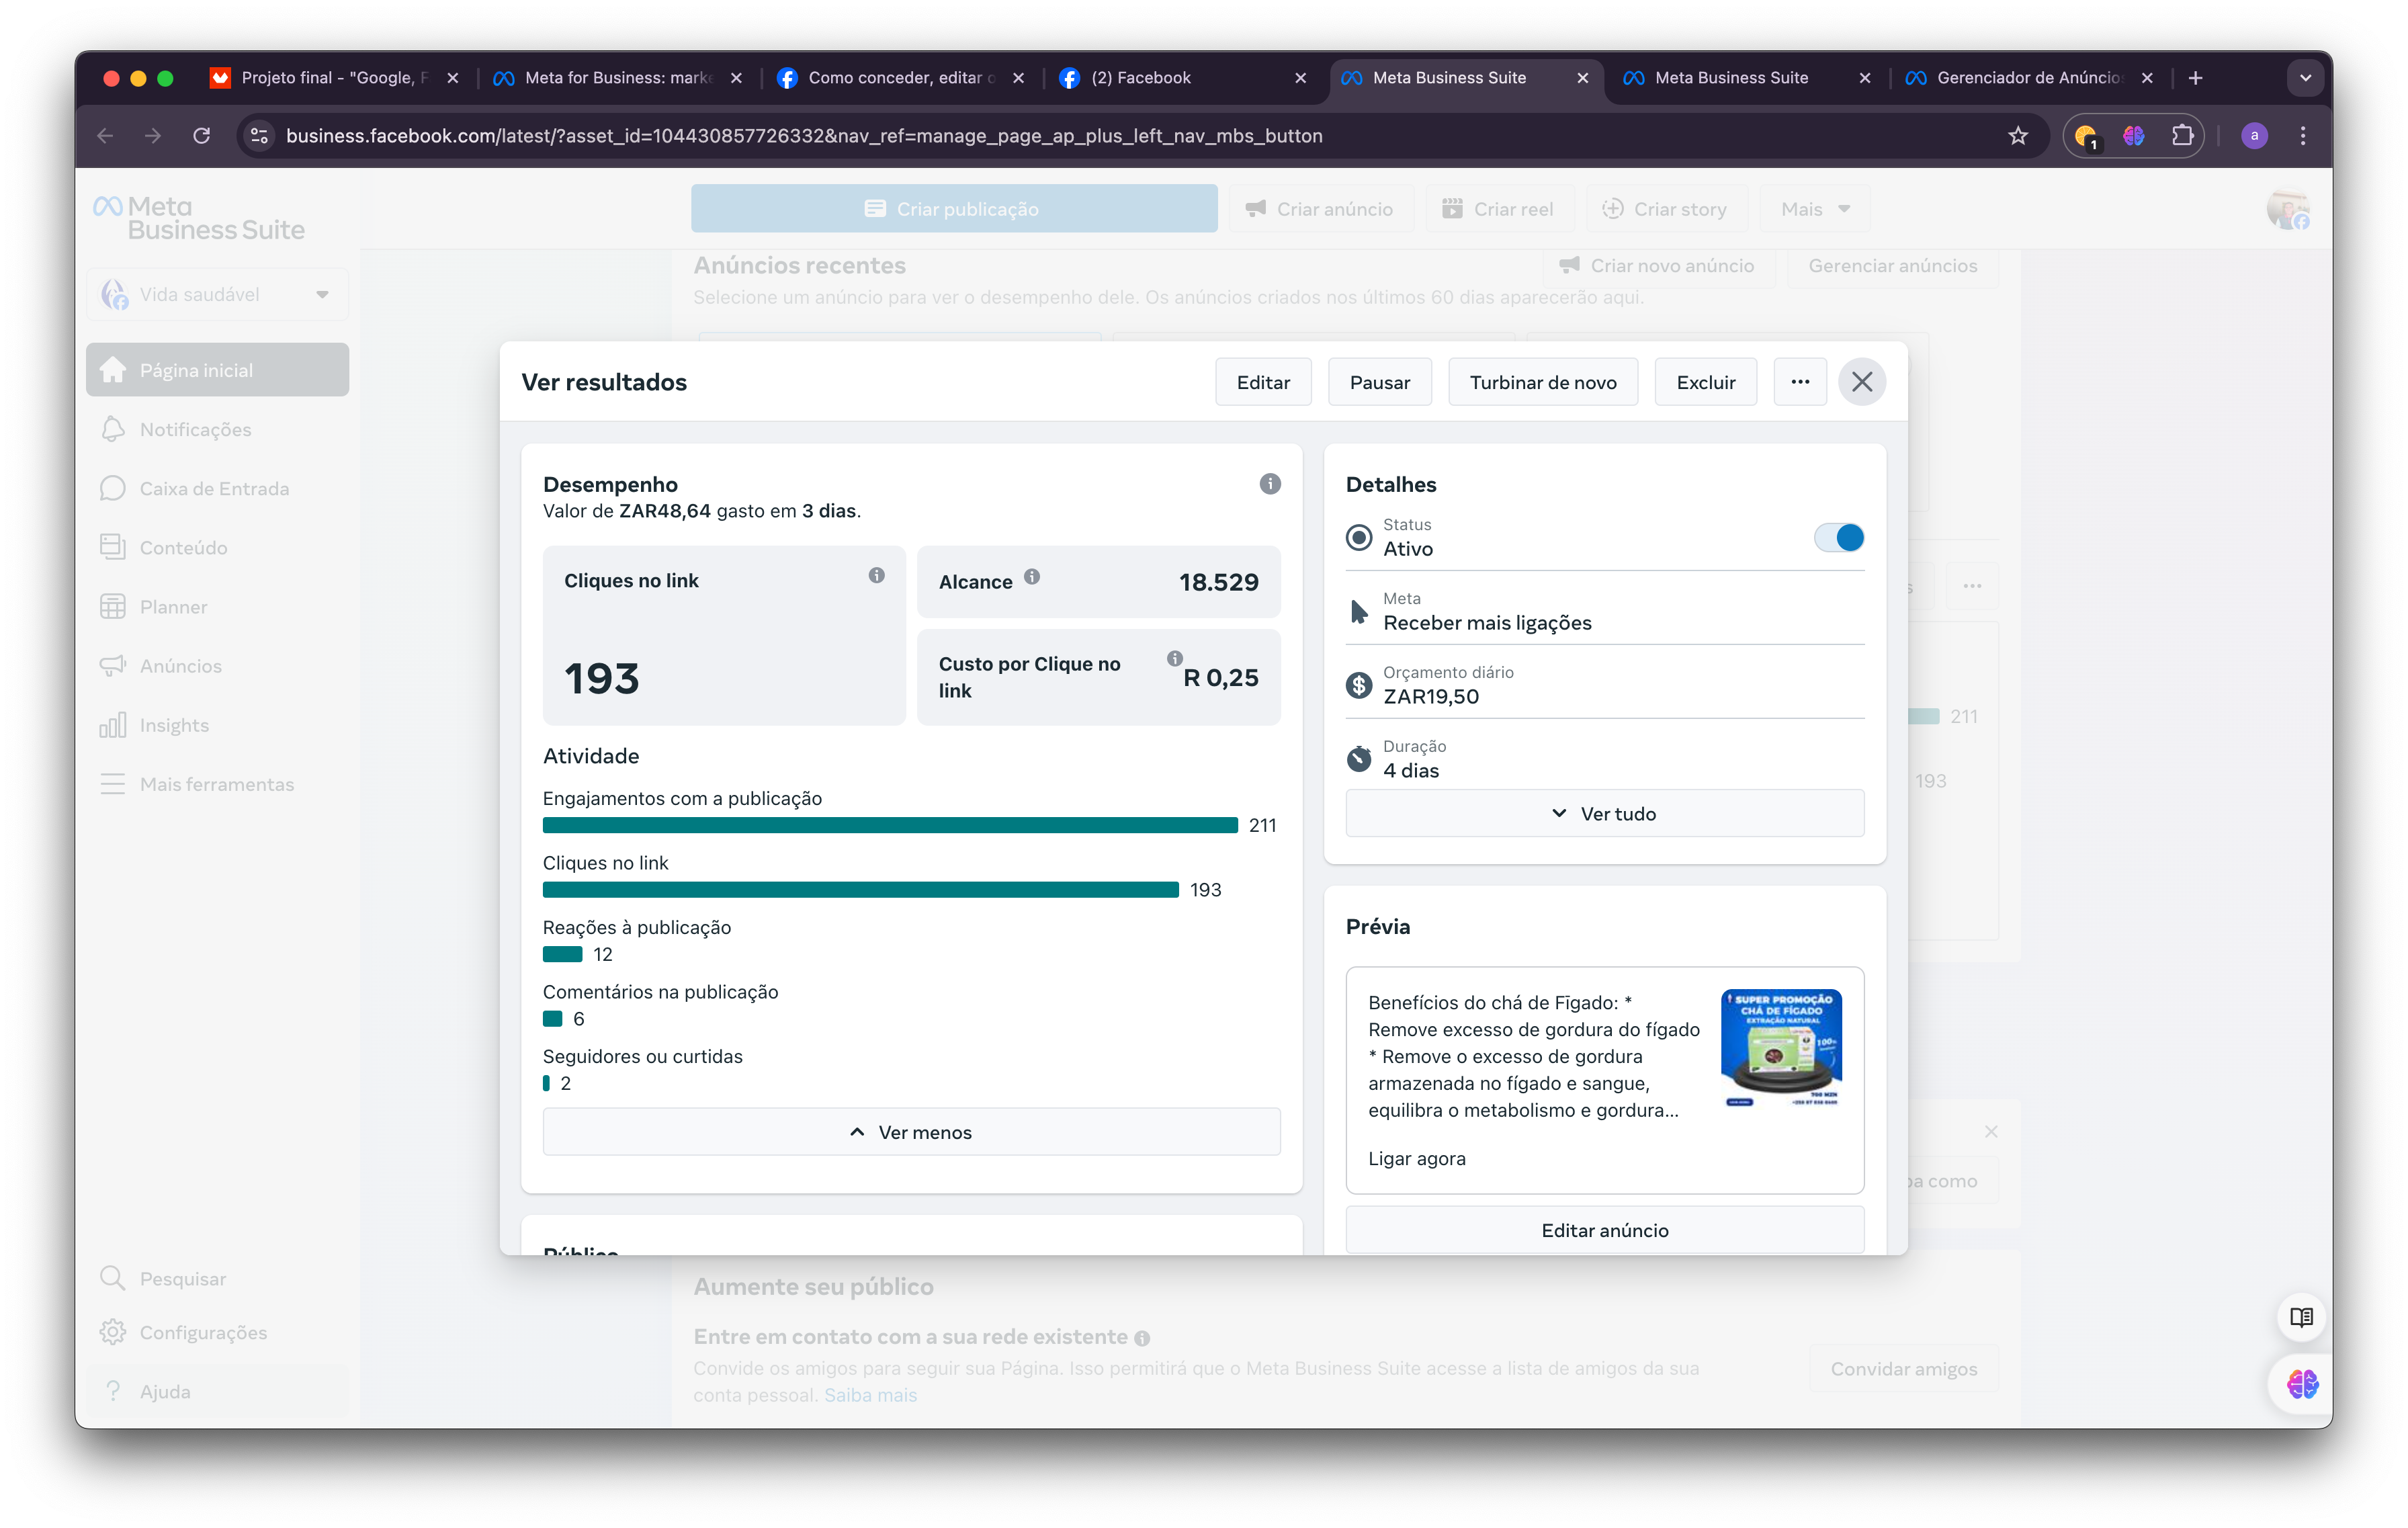
Task: Open Caixa de Entrada in sidebar
Action: coord(217,488)
